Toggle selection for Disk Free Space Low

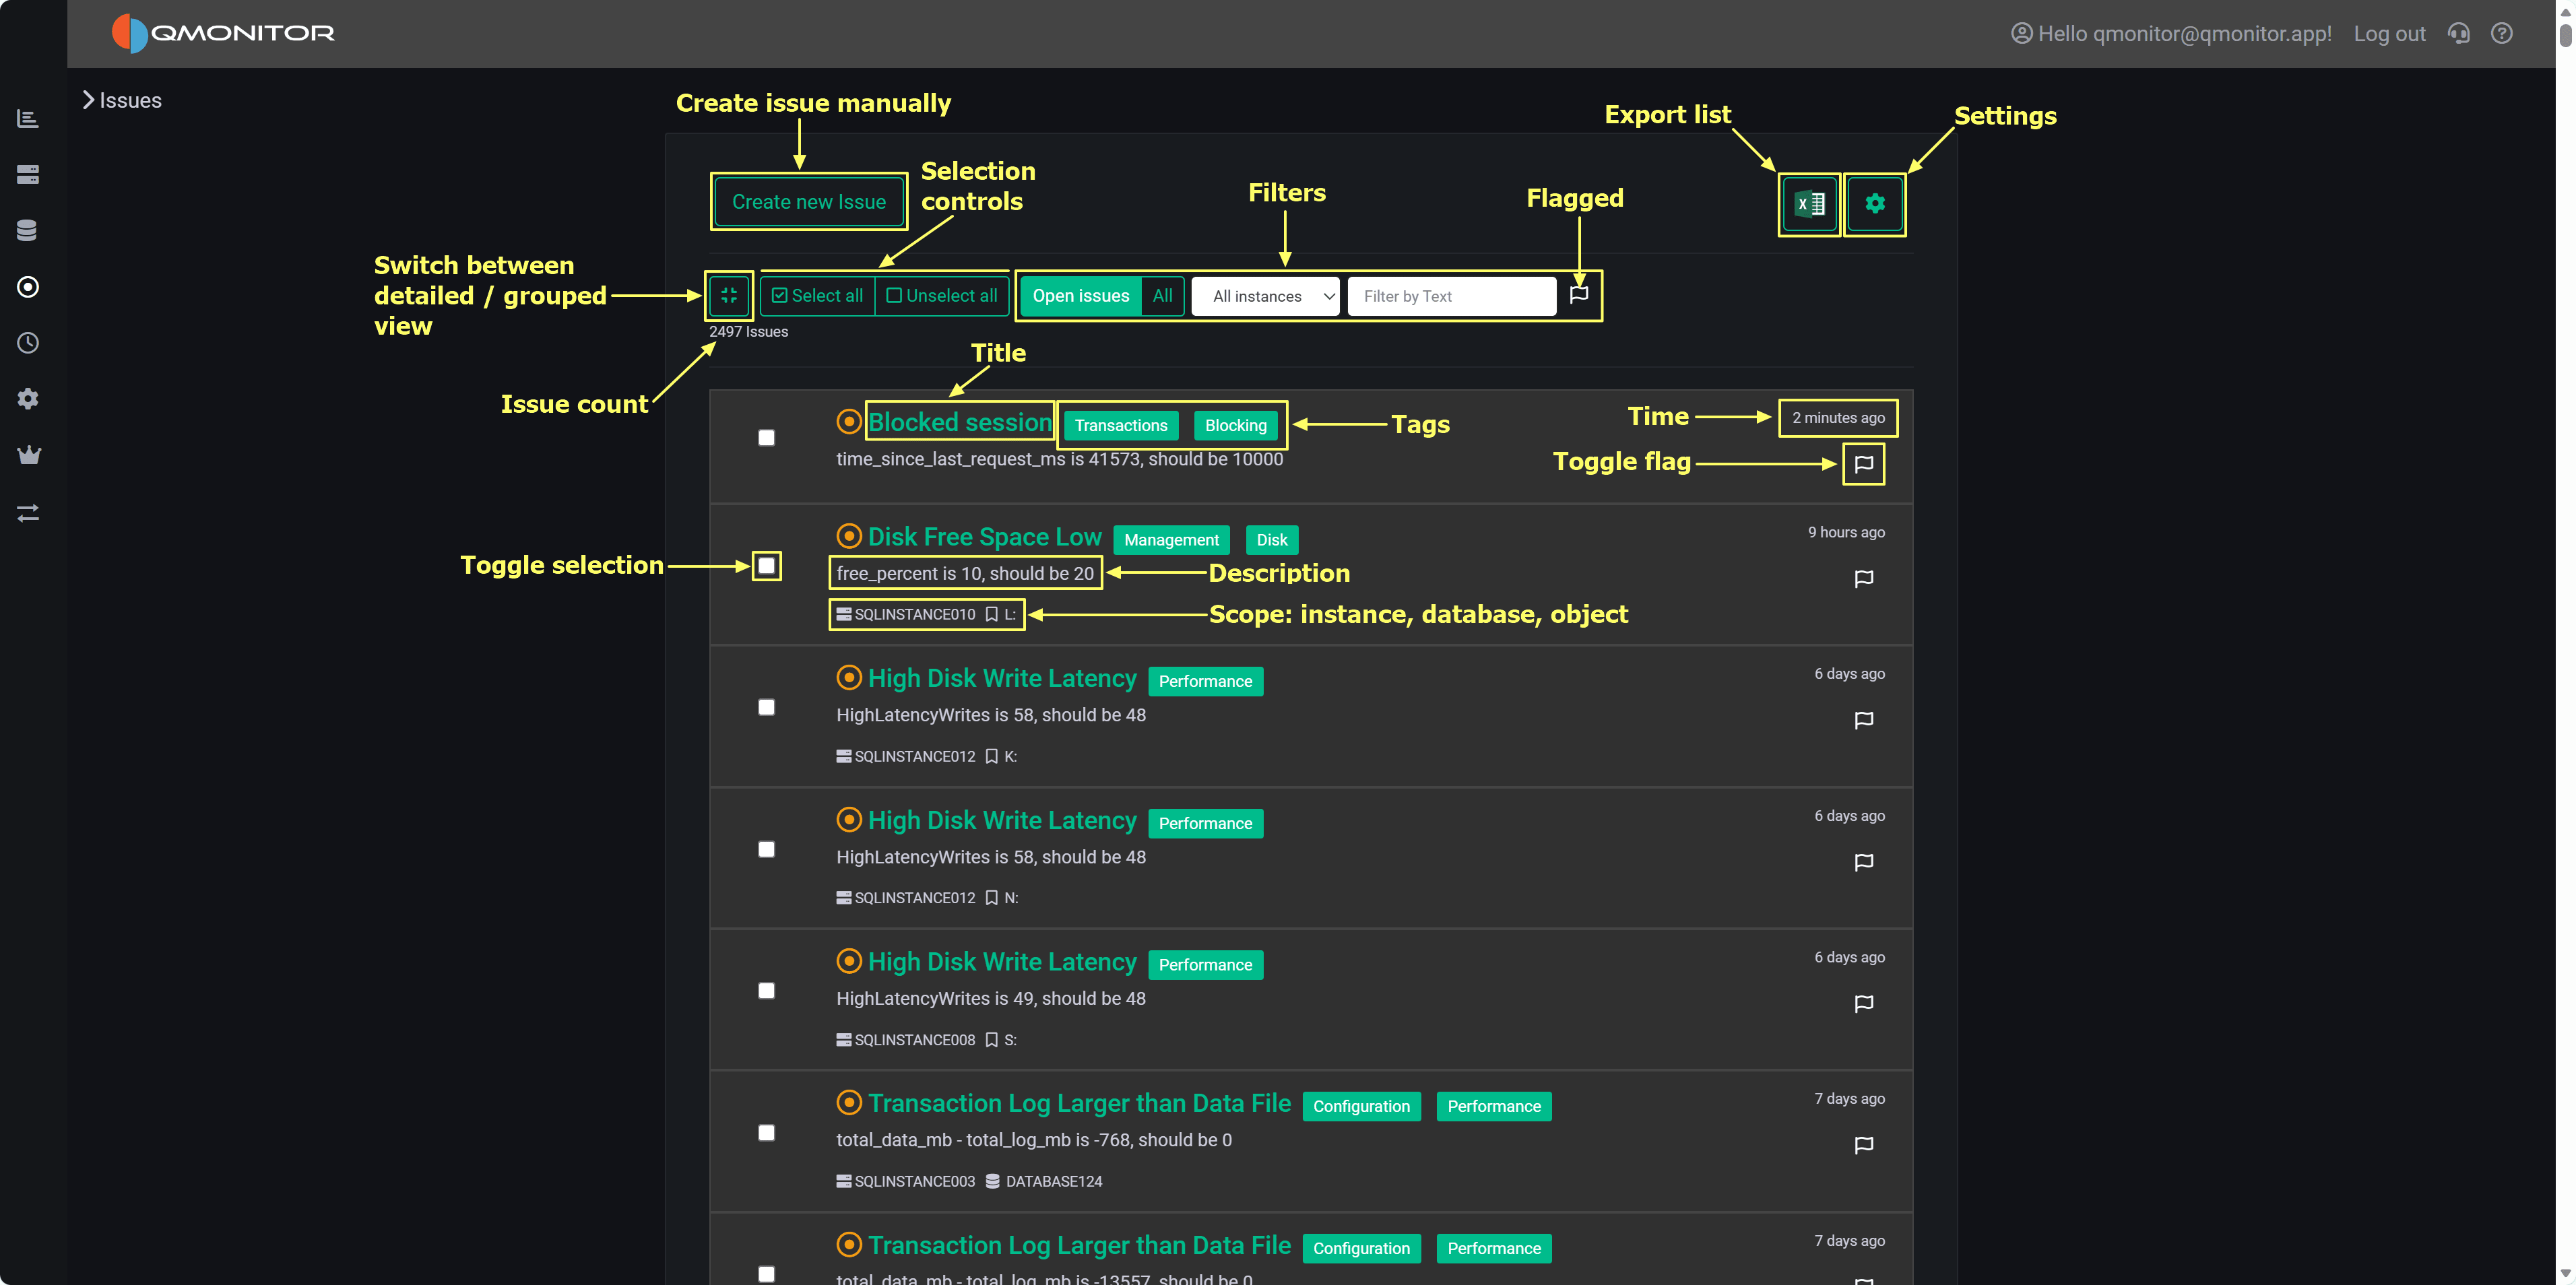[x=766, y=566]
